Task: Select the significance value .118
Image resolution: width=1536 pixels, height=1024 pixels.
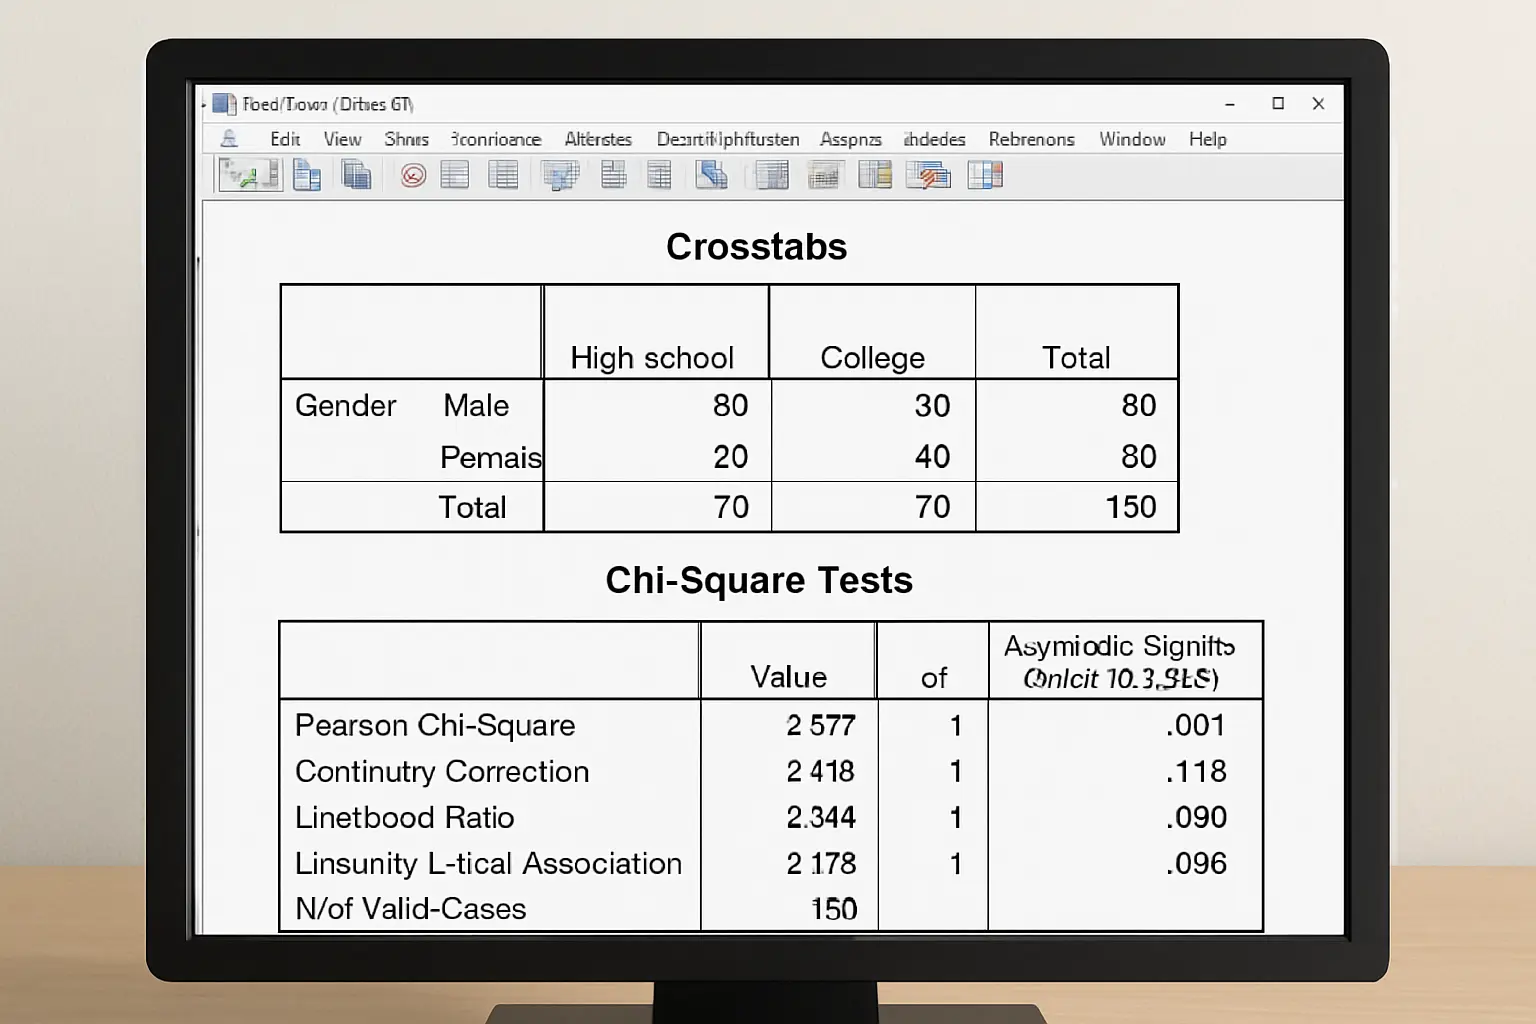Action: coord(1195,771)
